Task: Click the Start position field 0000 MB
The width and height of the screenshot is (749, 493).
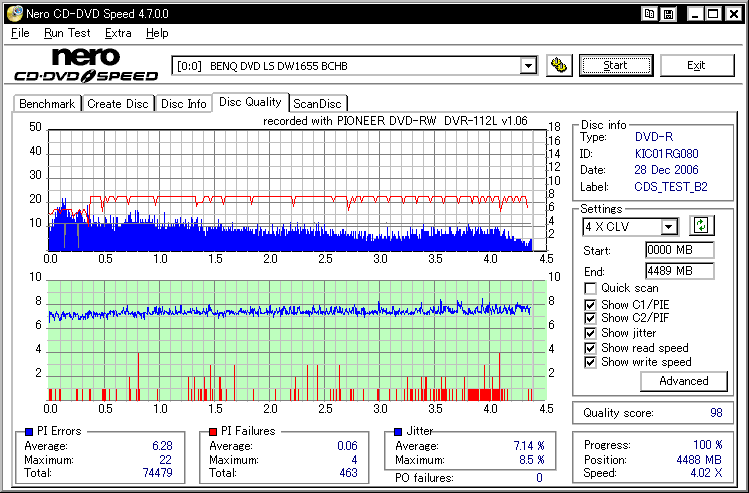Action: pos(679,250)
